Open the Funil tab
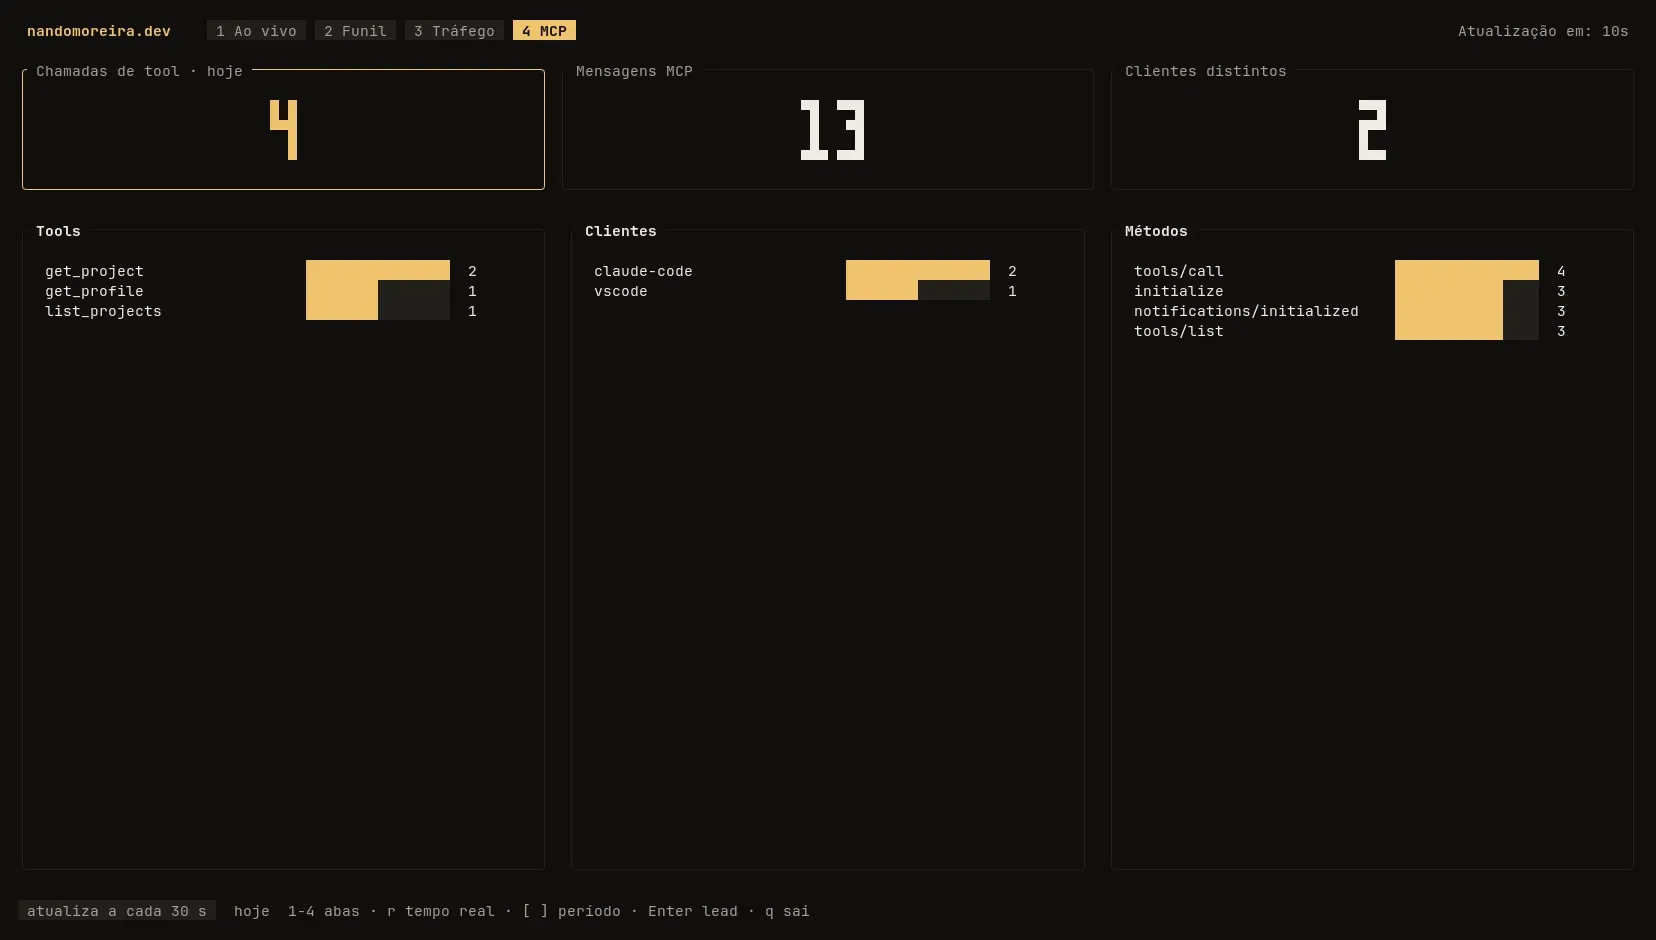This screenshot has width=1656, height=940. coord(355,31)
